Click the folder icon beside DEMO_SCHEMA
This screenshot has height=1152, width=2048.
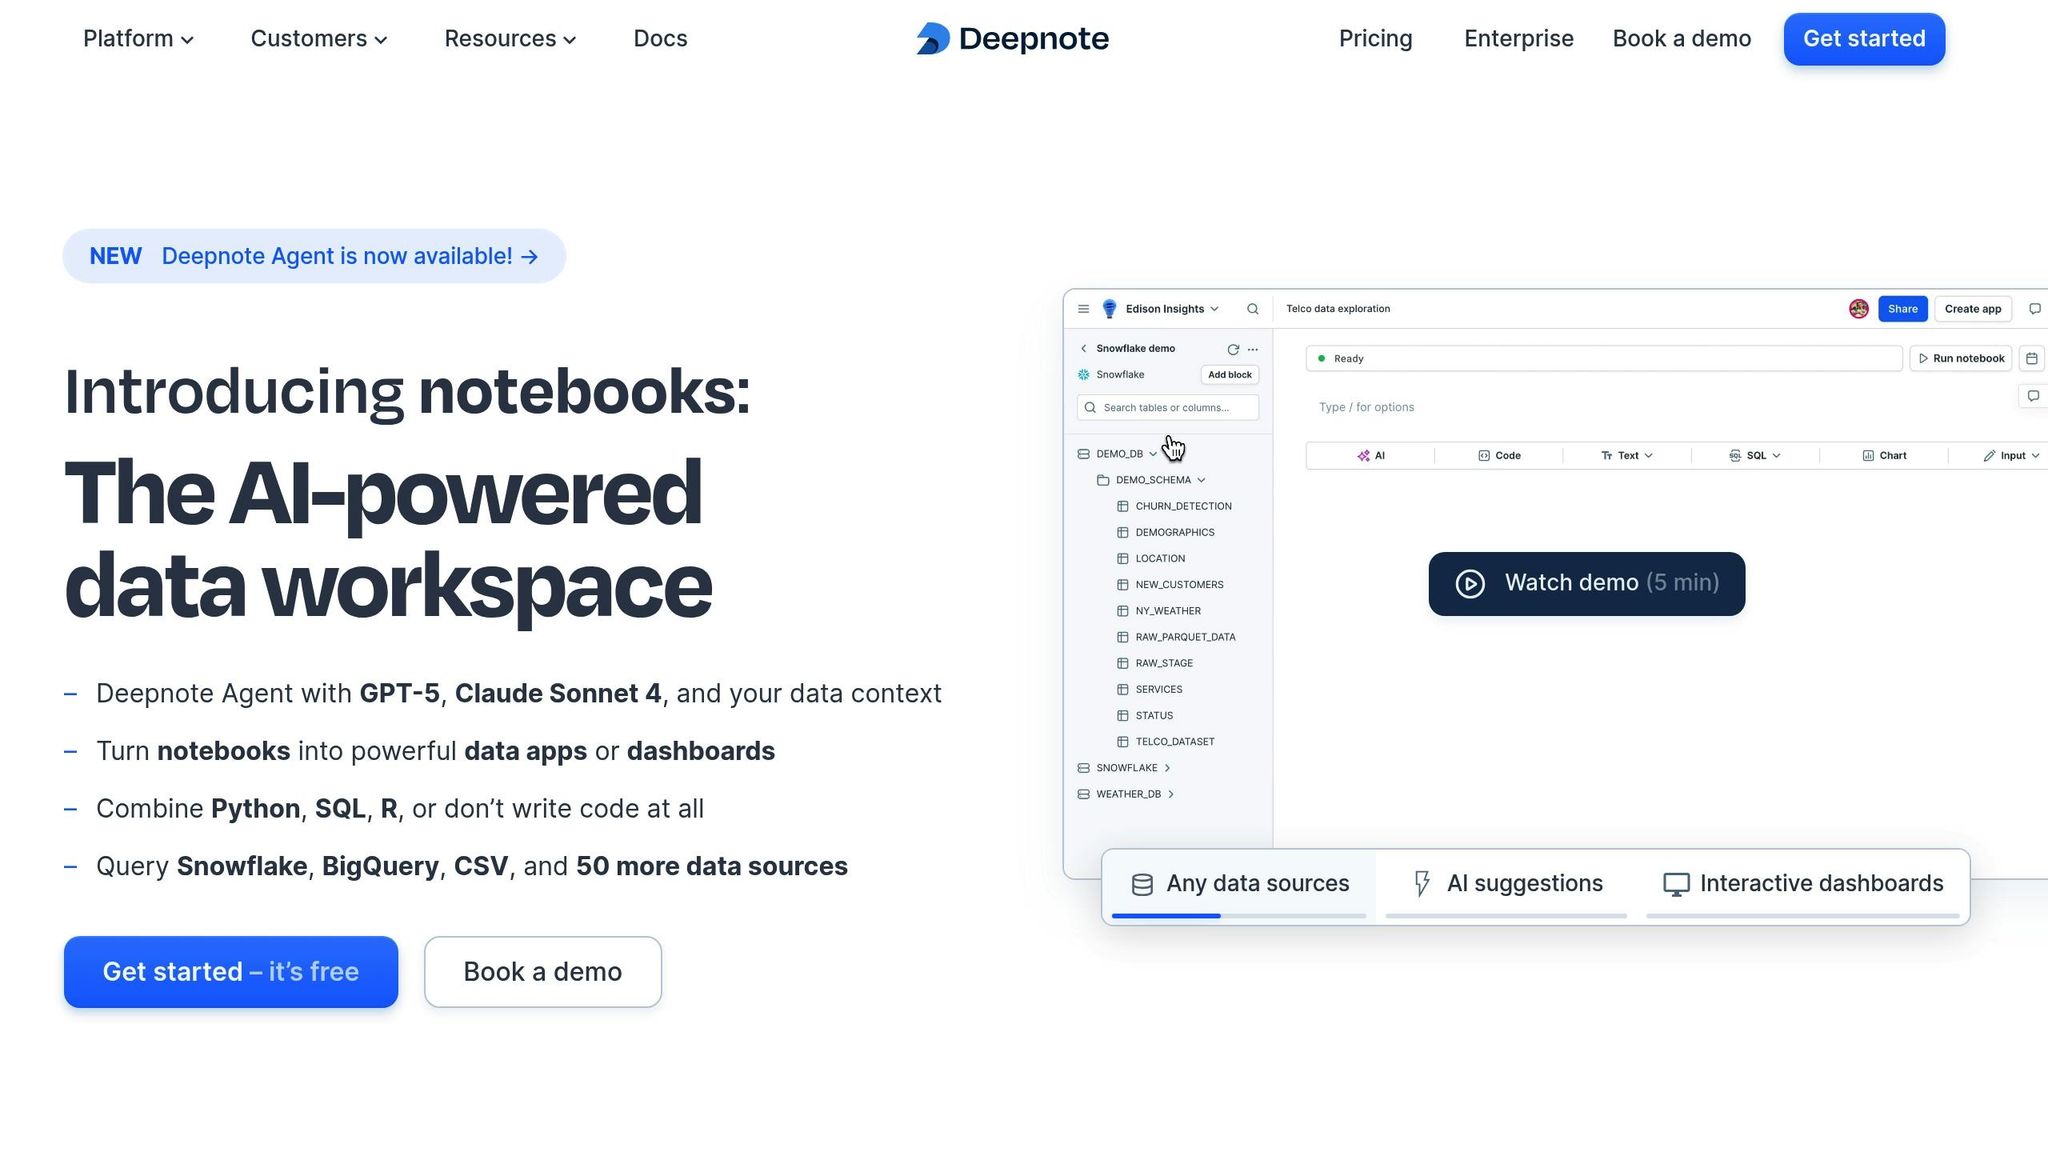(x=1103, y=480)
